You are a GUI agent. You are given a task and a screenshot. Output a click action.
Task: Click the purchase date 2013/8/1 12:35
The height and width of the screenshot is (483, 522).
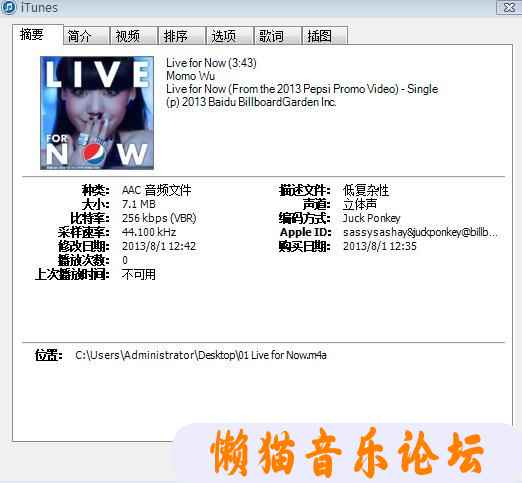[380, 246]
